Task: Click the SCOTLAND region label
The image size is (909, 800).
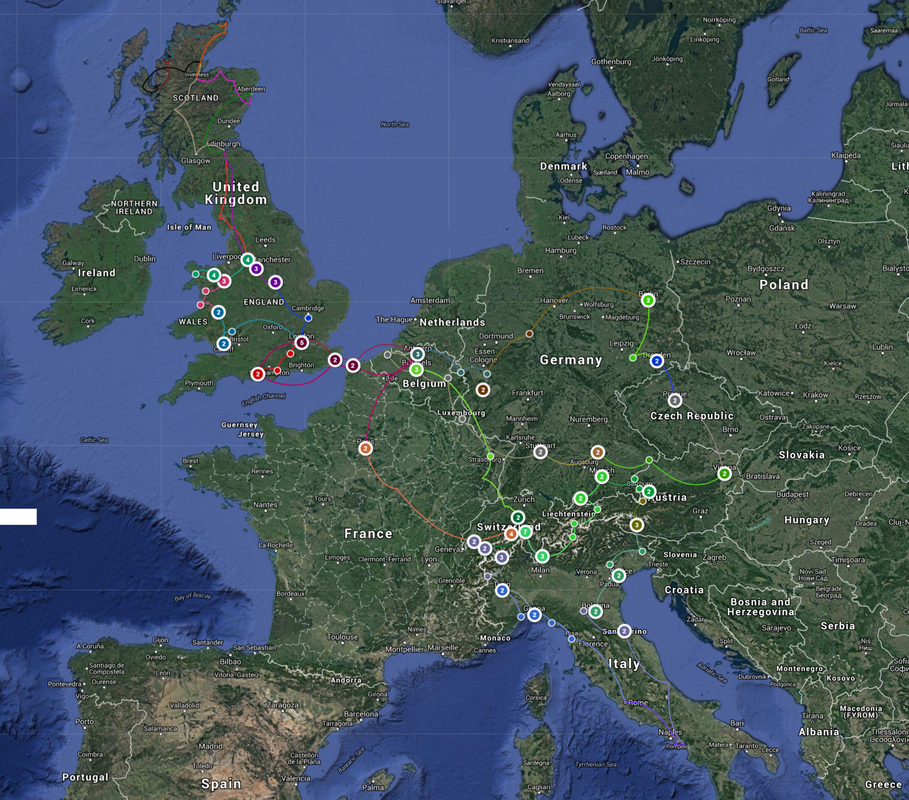Action: pos(195,98)
